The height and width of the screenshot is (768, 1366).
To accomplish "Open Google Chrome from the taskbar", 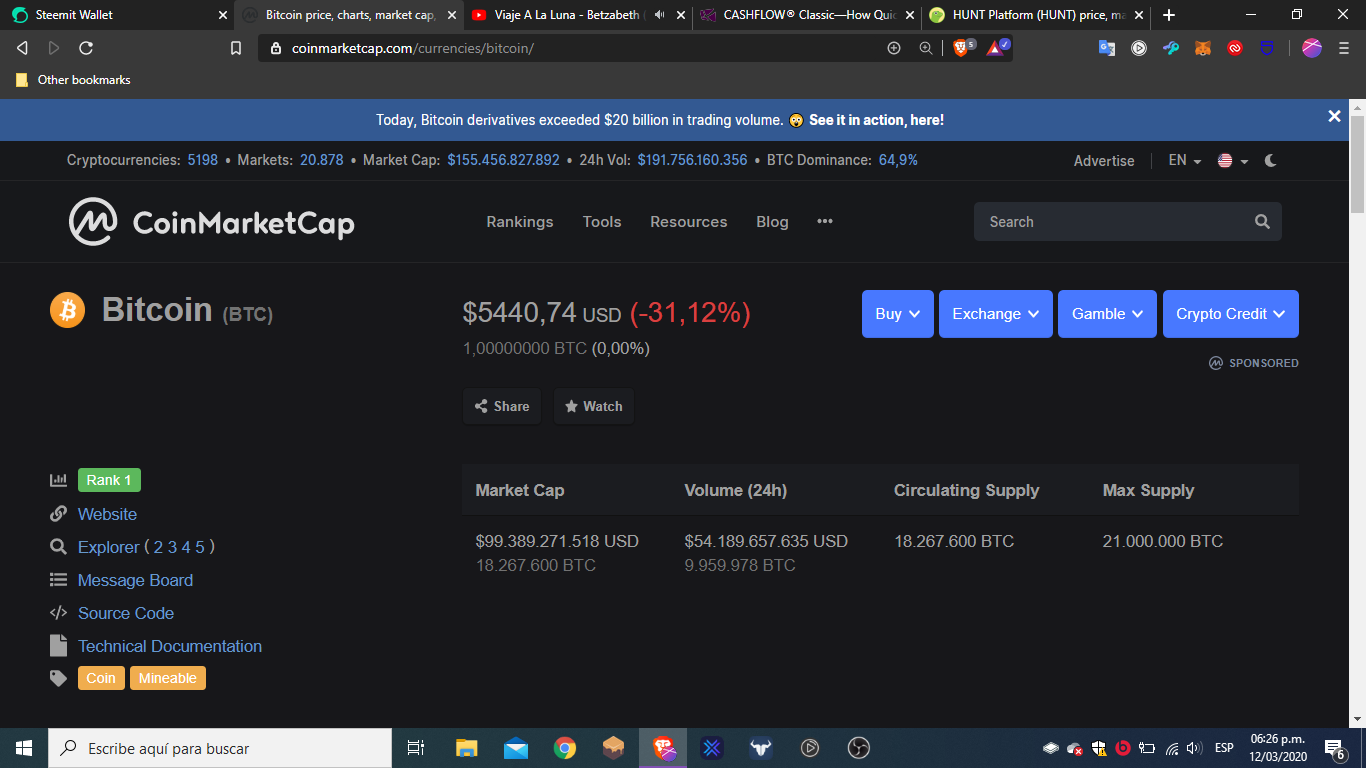I will (x=565, y=748).
